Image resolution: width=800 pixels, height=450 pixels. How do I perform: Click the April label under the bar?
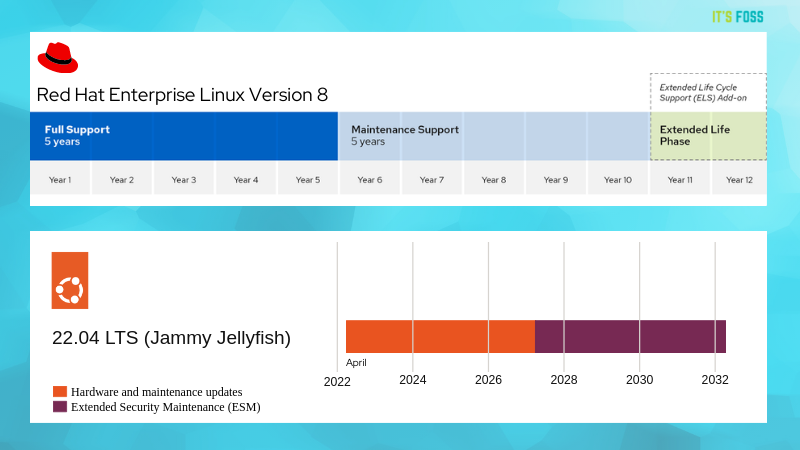tap(356, 363)
